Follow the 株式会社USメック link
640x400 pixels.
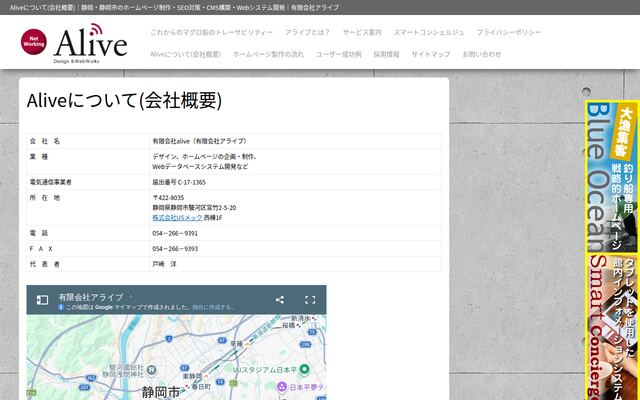tap(177, 218)
